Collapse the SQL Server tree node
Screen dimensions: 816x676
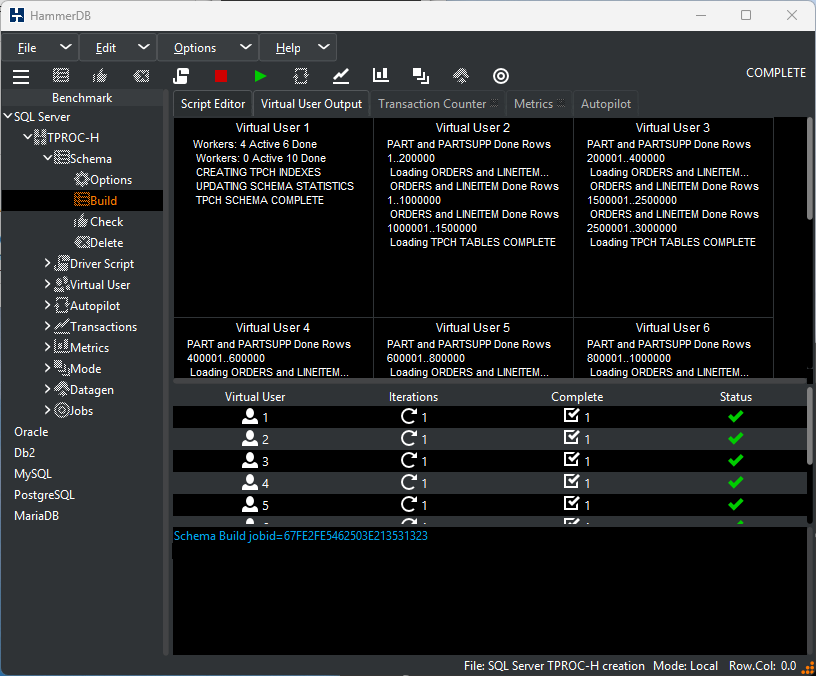pos(8,116)
